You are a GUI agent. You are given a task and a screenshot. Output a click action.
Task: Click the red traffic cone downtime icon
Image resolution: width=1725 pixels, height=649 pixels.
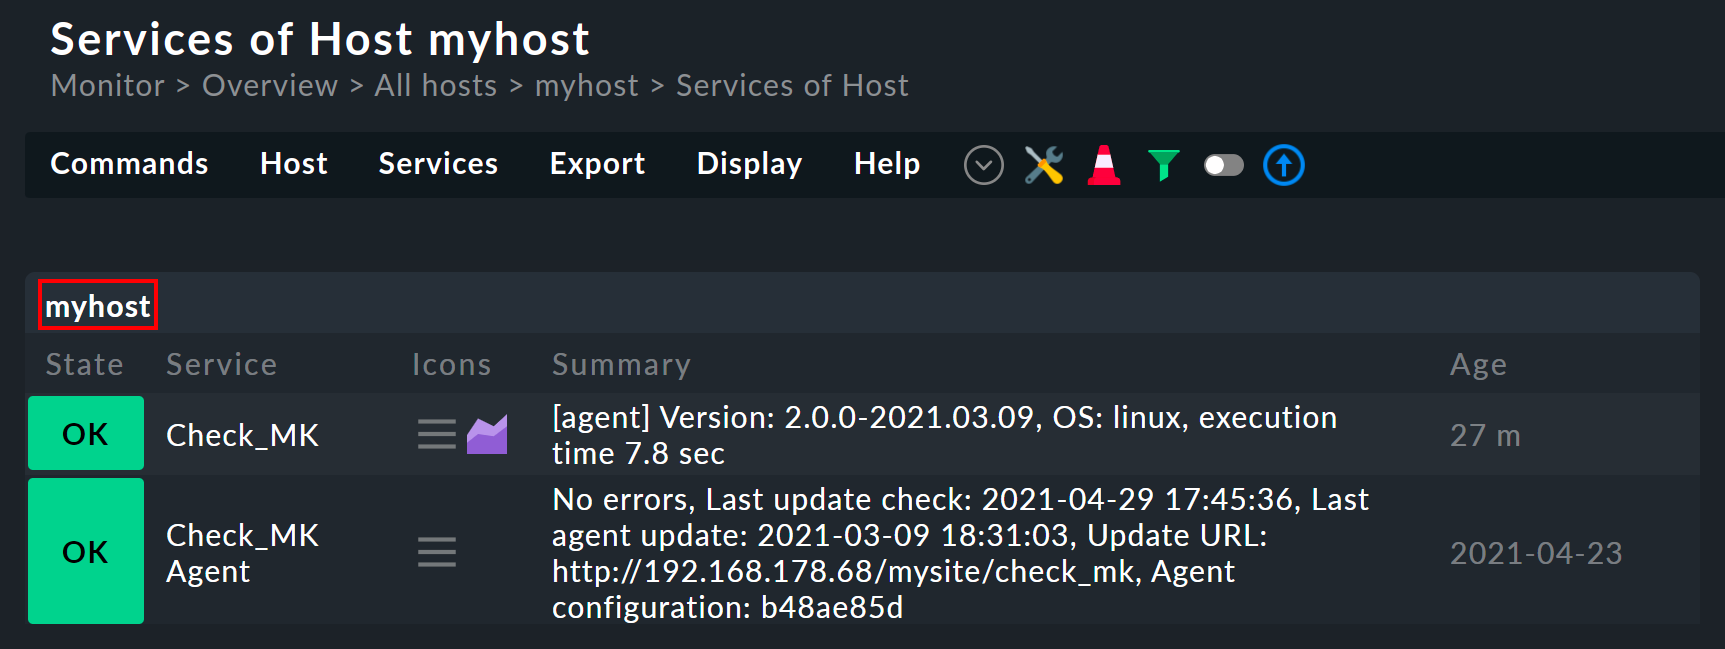pos(1103,165)
